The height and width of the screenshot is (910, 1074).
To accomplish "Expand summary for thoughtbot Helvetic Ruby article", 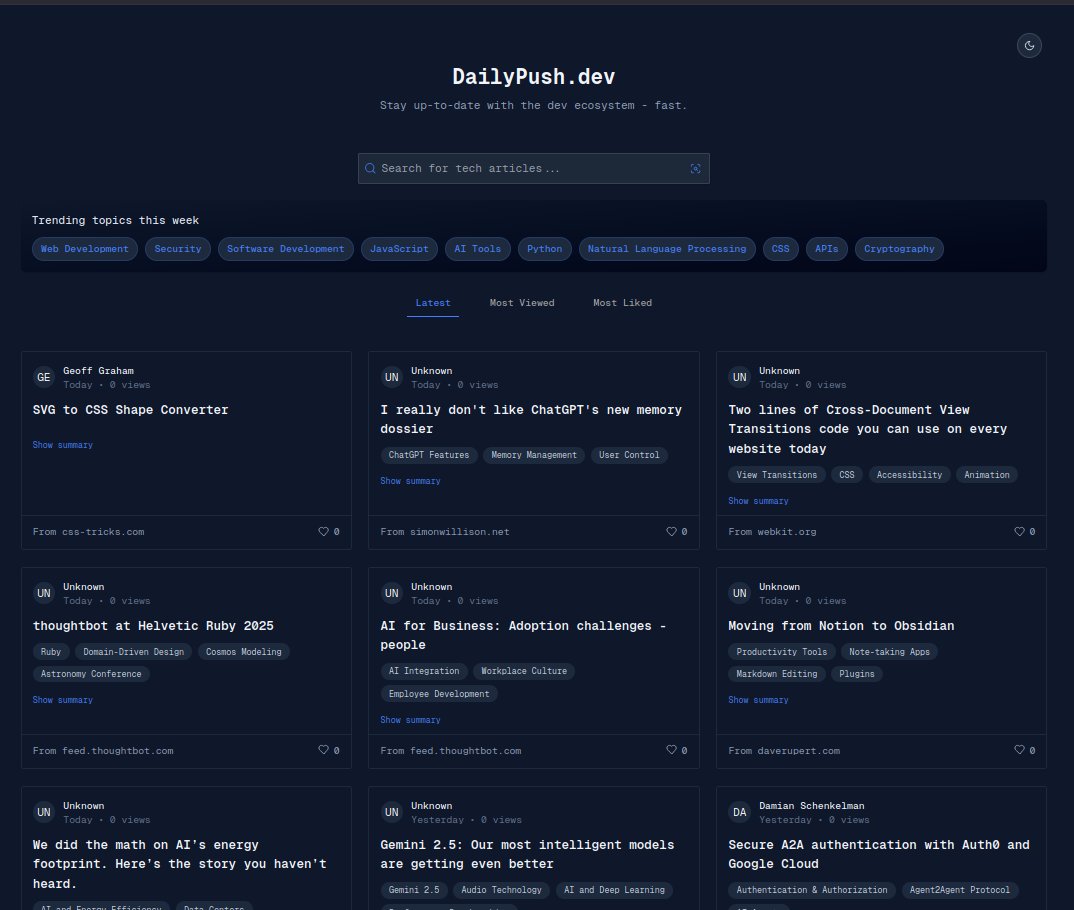I will (x=62, y=700).
